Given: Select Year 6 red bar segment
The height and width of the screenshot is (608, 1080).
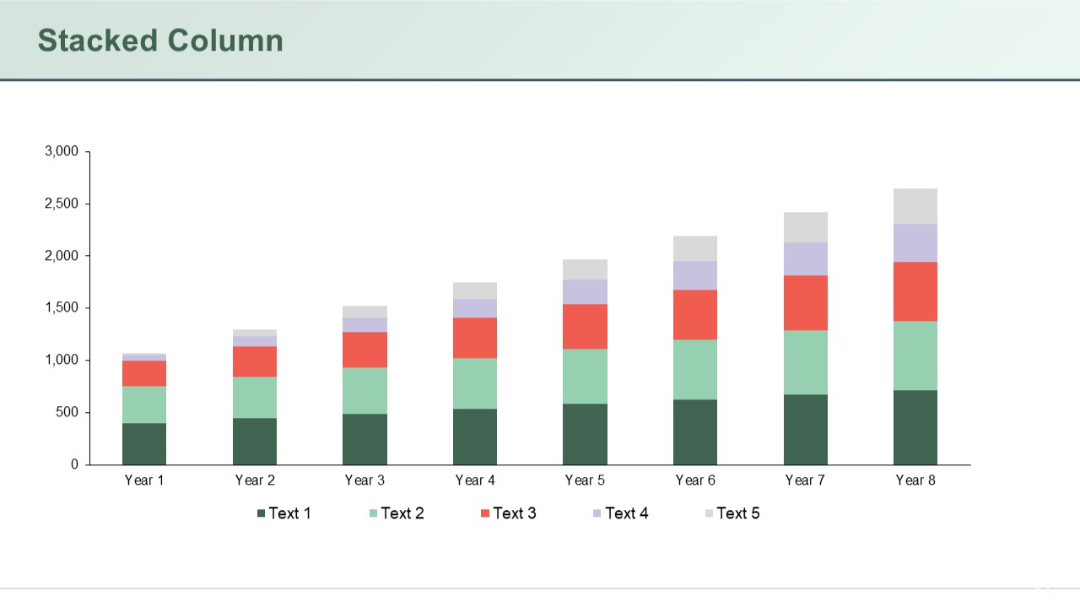Looking at the screenshot, I should [695, 315].
